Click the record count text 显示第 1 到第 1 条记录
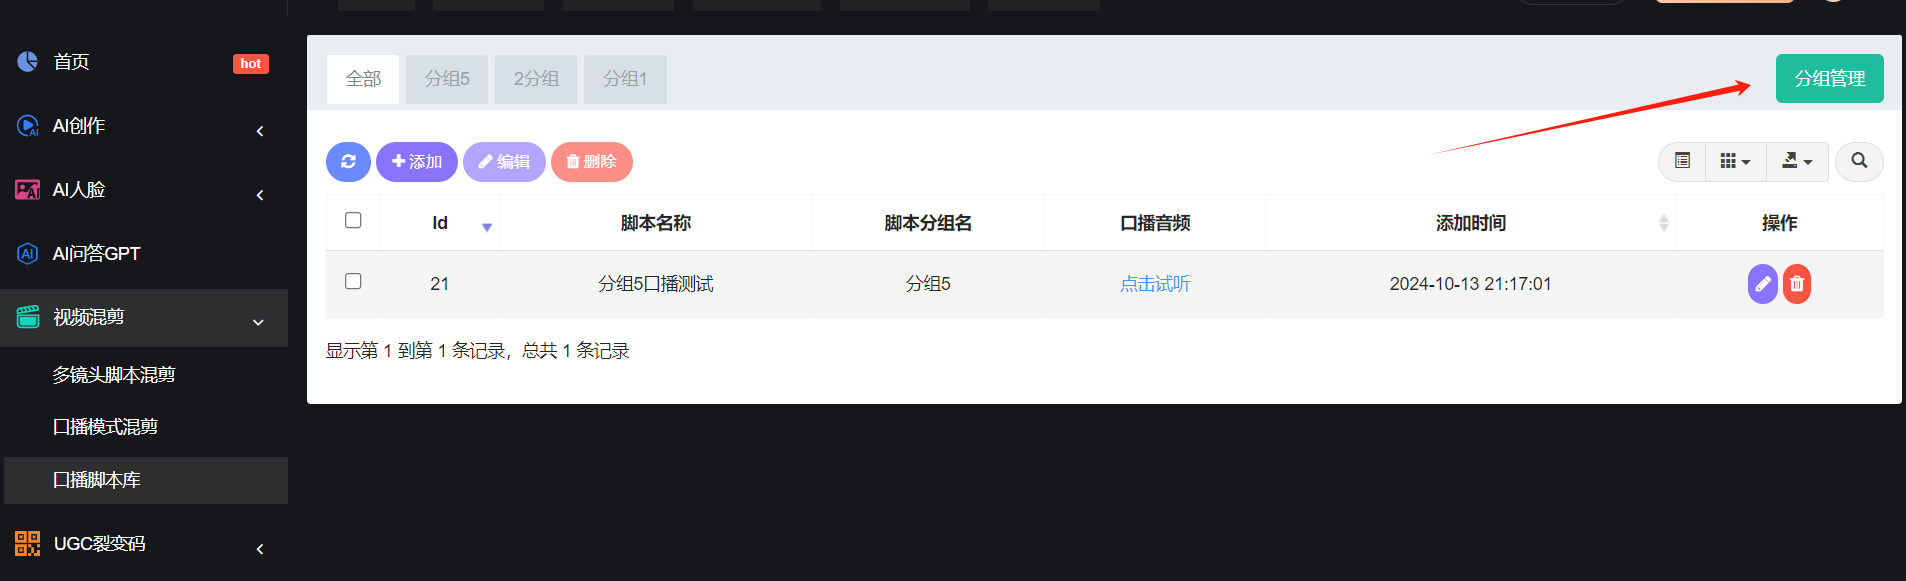This screenshot has height=581, width=1906. pyautogui.click(x=415, y=351)
